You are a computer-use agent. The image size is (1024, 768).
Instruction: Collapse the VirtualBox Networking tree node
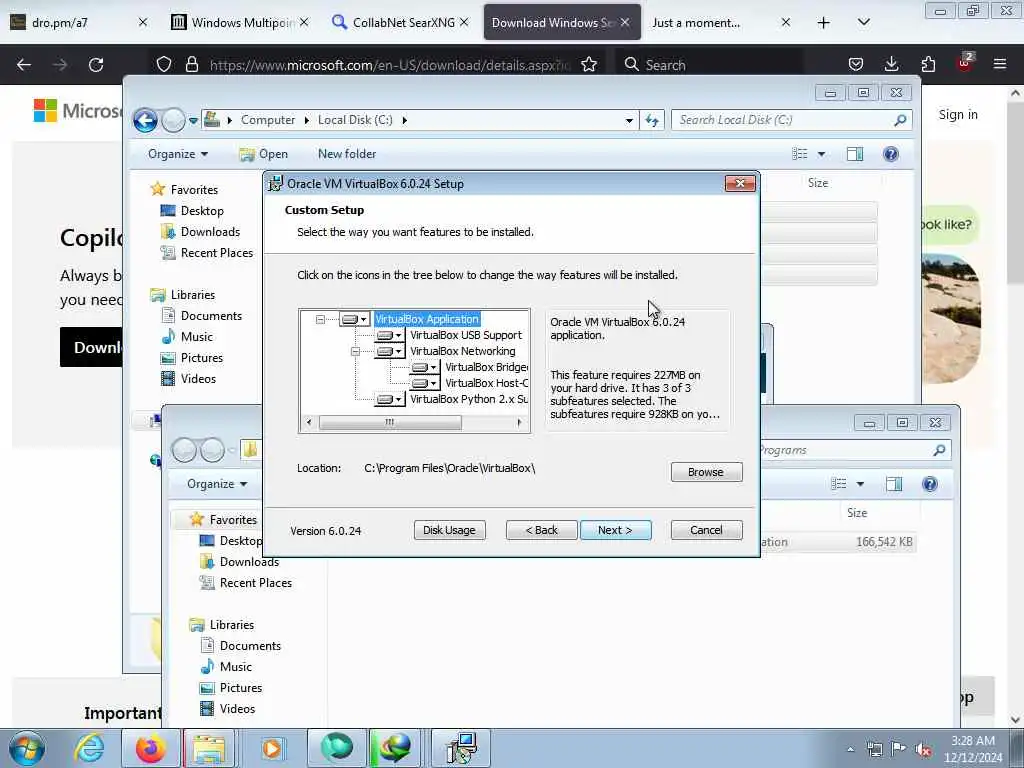point(355,351)
